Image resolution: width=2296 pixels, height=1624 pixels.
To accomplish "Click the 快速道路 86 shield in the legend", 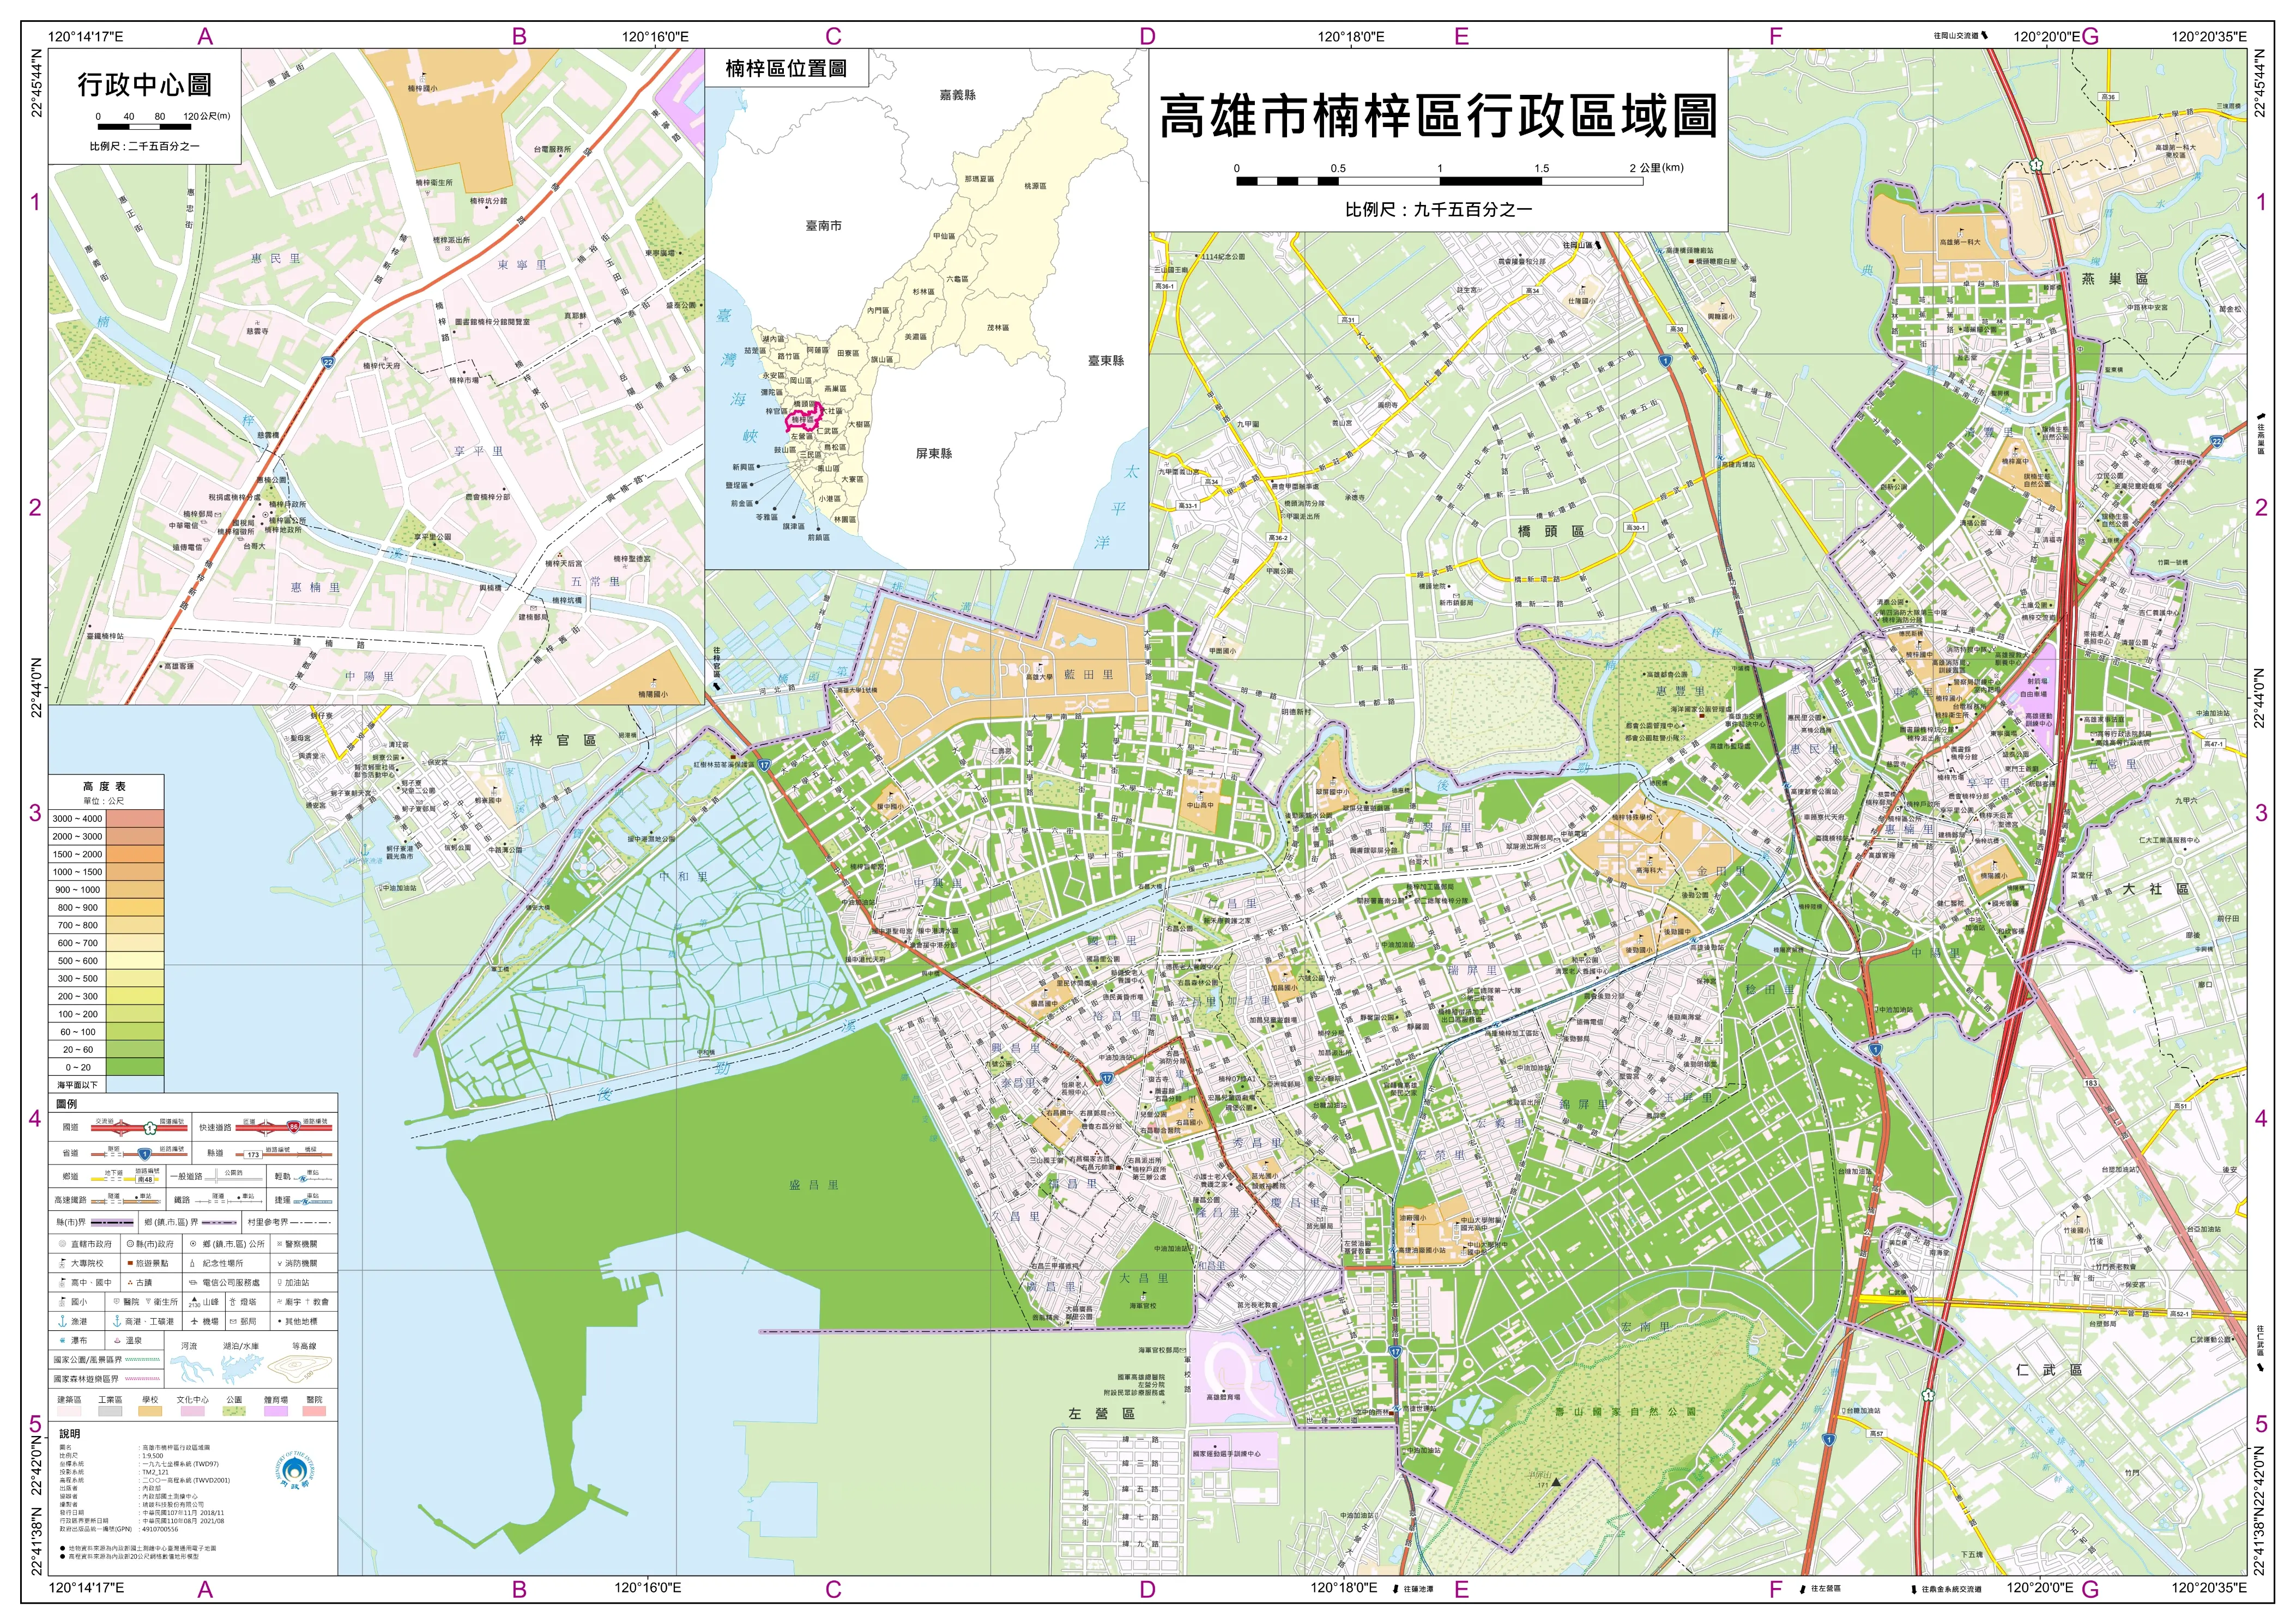I will tap(294, 1127).
